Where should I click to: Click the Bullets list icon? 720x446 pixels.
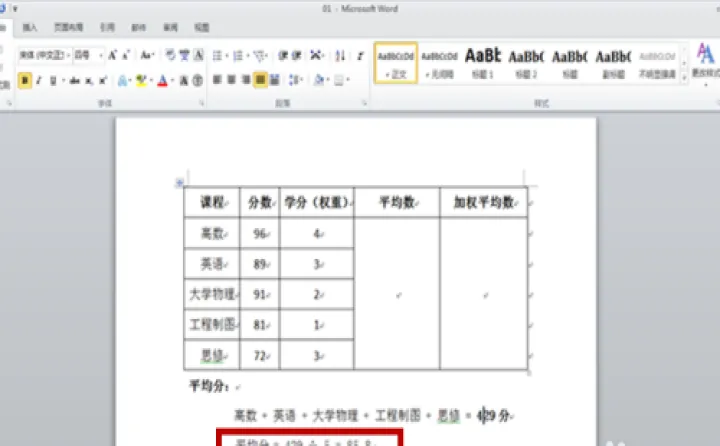[x=217, y=56]
